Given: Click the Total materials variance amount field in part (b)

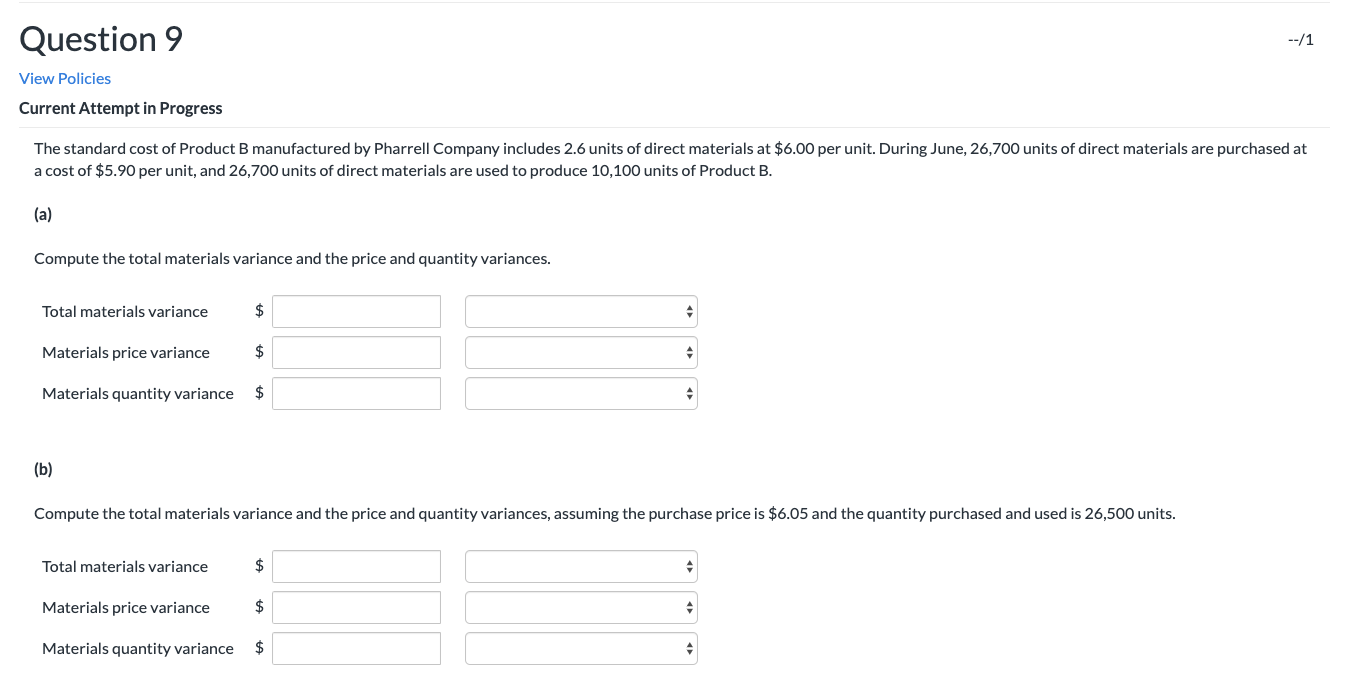Looking at the screenshot, I should click(x=356, y=566).
